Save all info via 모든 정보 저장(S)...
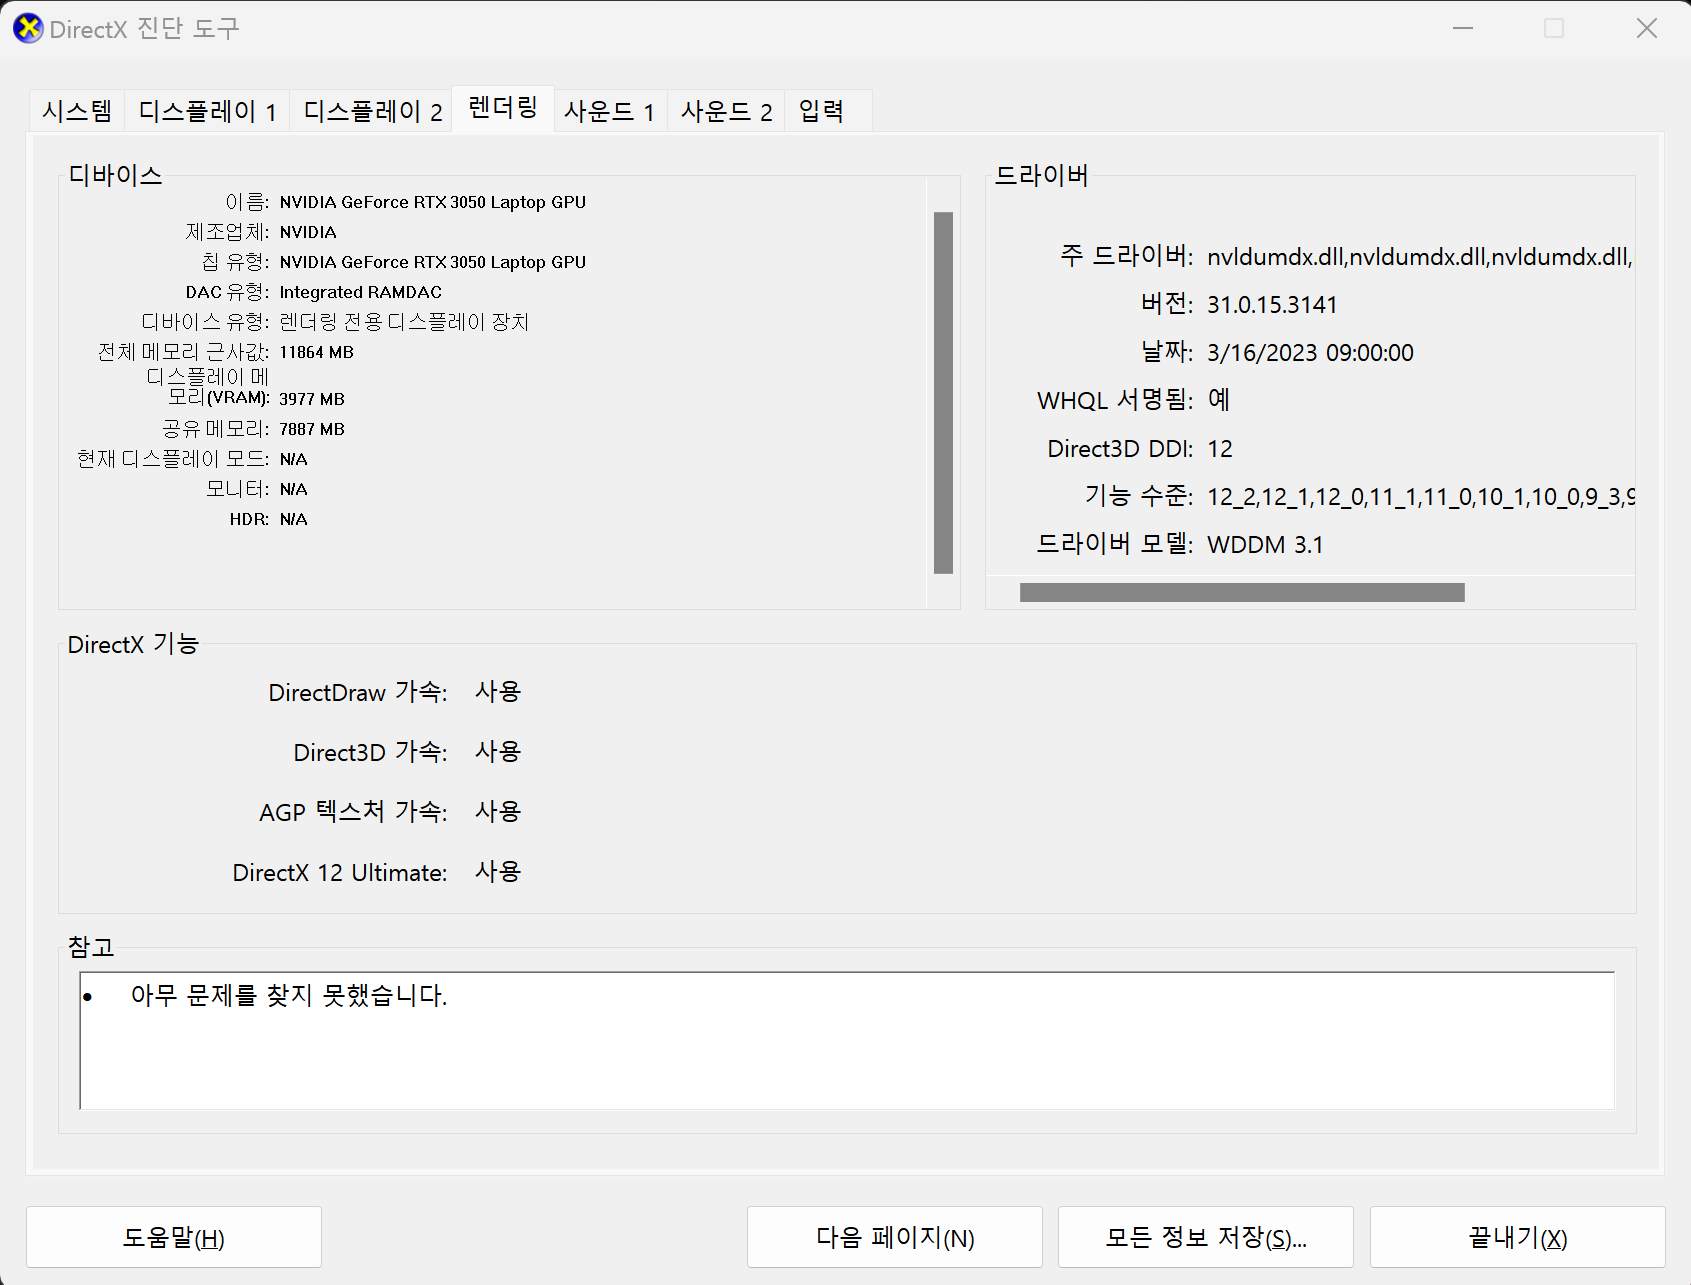 pos(1206,1237)
